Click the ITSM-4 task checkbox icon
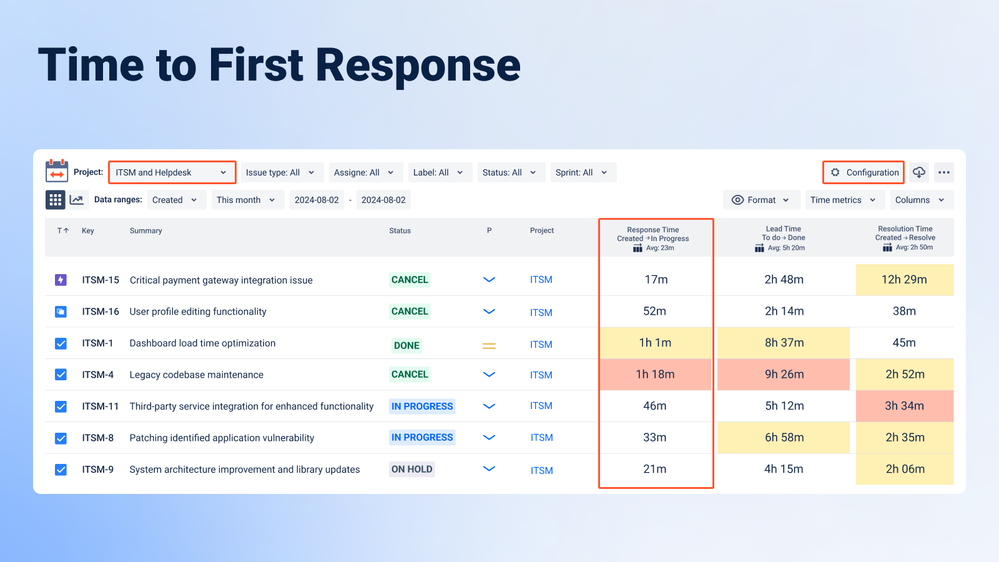 pos(61,375)
